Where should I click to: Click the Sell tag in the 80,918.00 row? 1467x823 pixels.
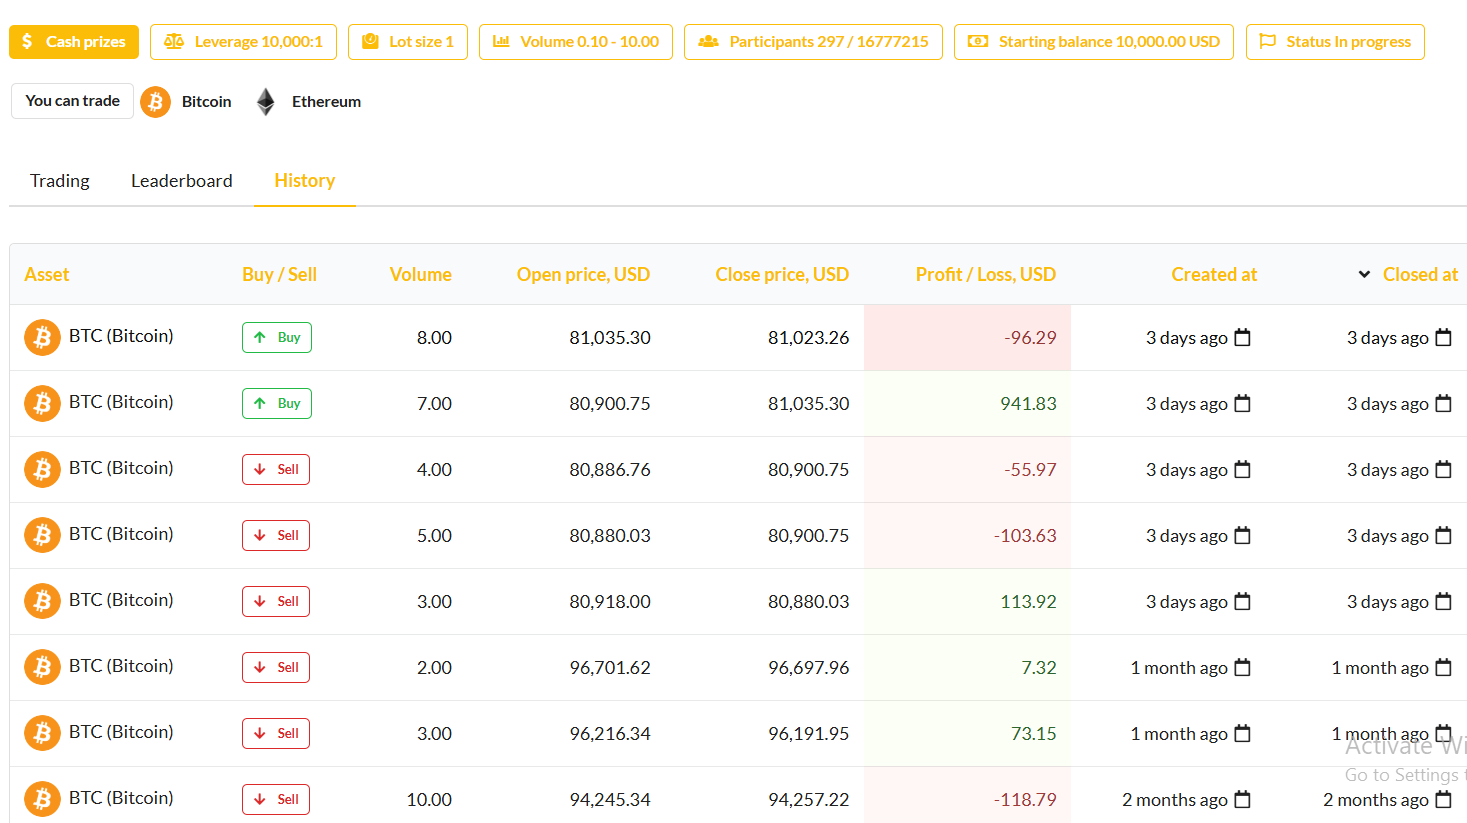point(276,602)
